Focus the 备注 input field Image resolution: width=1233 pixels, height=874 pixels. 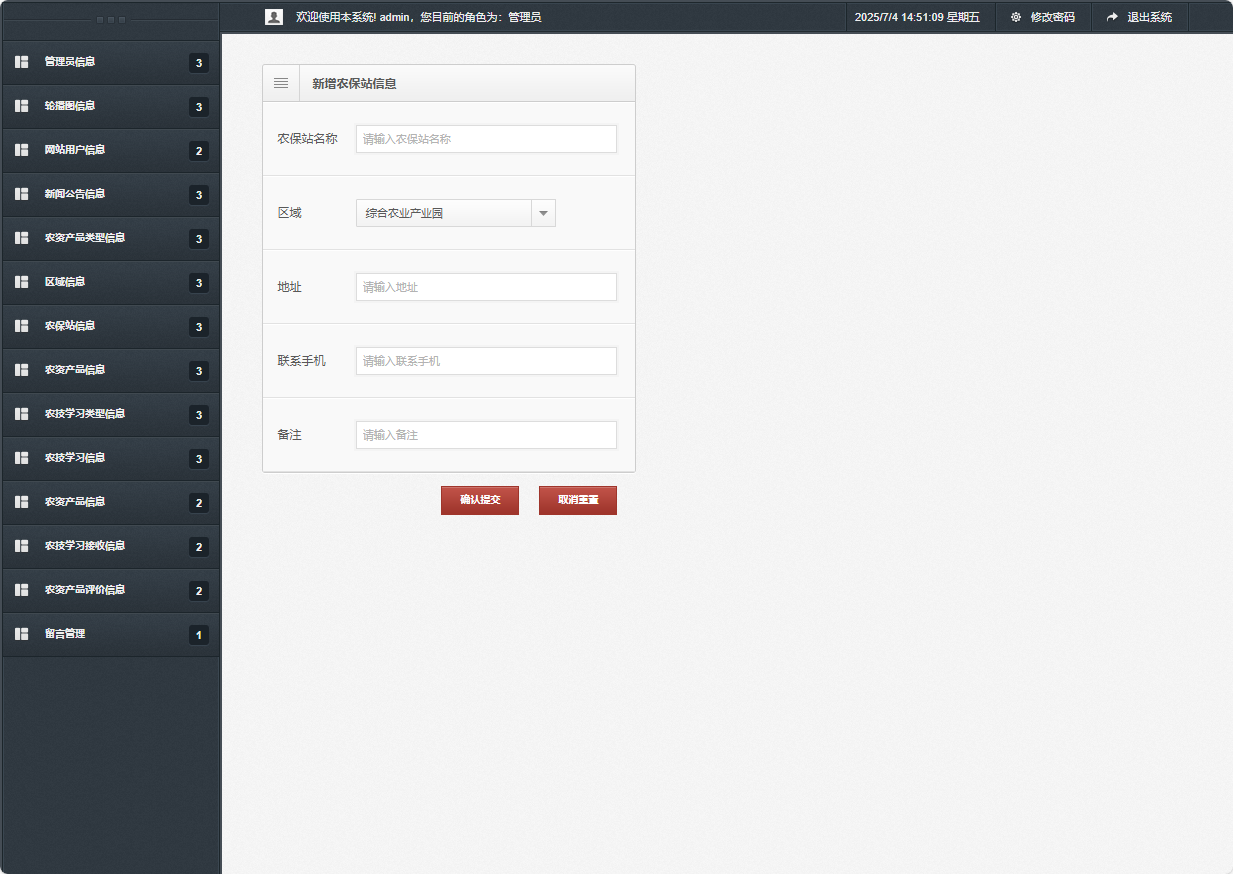coord(486,435)
